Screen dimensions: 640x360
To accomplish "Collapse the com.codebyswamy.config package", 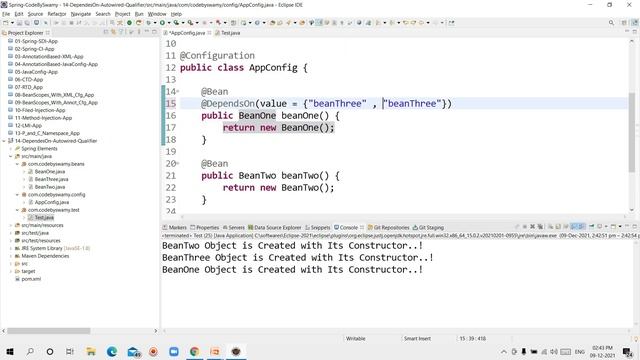I will pos(17,195).
